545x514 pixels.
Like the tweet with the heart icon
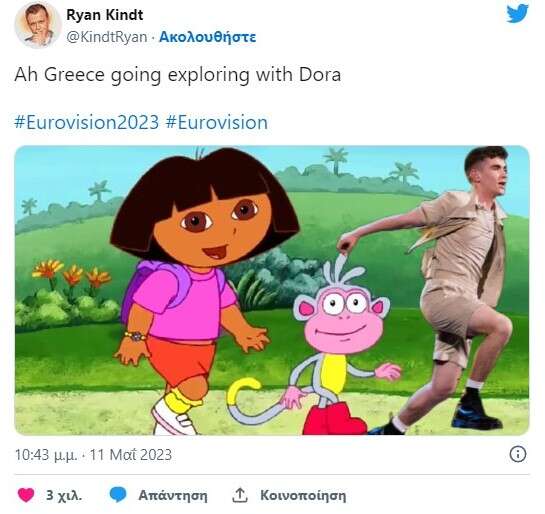point(26,495)
